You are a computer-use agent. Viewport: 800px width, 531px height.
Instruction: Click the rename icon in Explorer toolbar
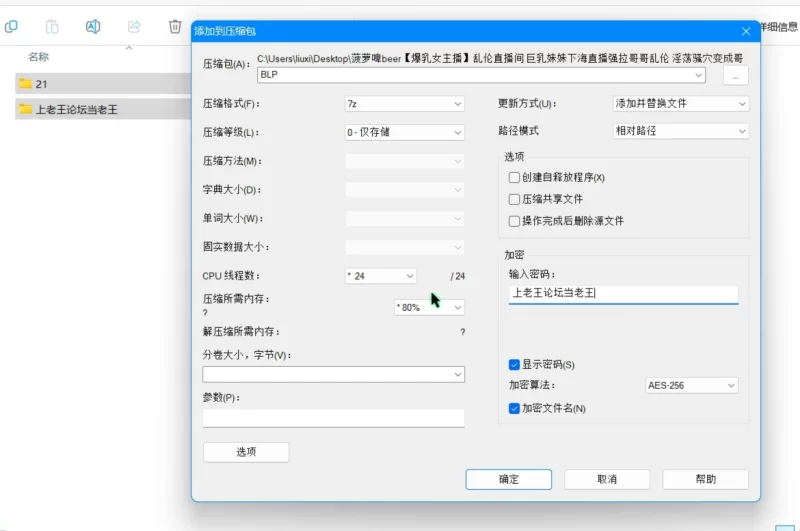click(x=93, y=26)
